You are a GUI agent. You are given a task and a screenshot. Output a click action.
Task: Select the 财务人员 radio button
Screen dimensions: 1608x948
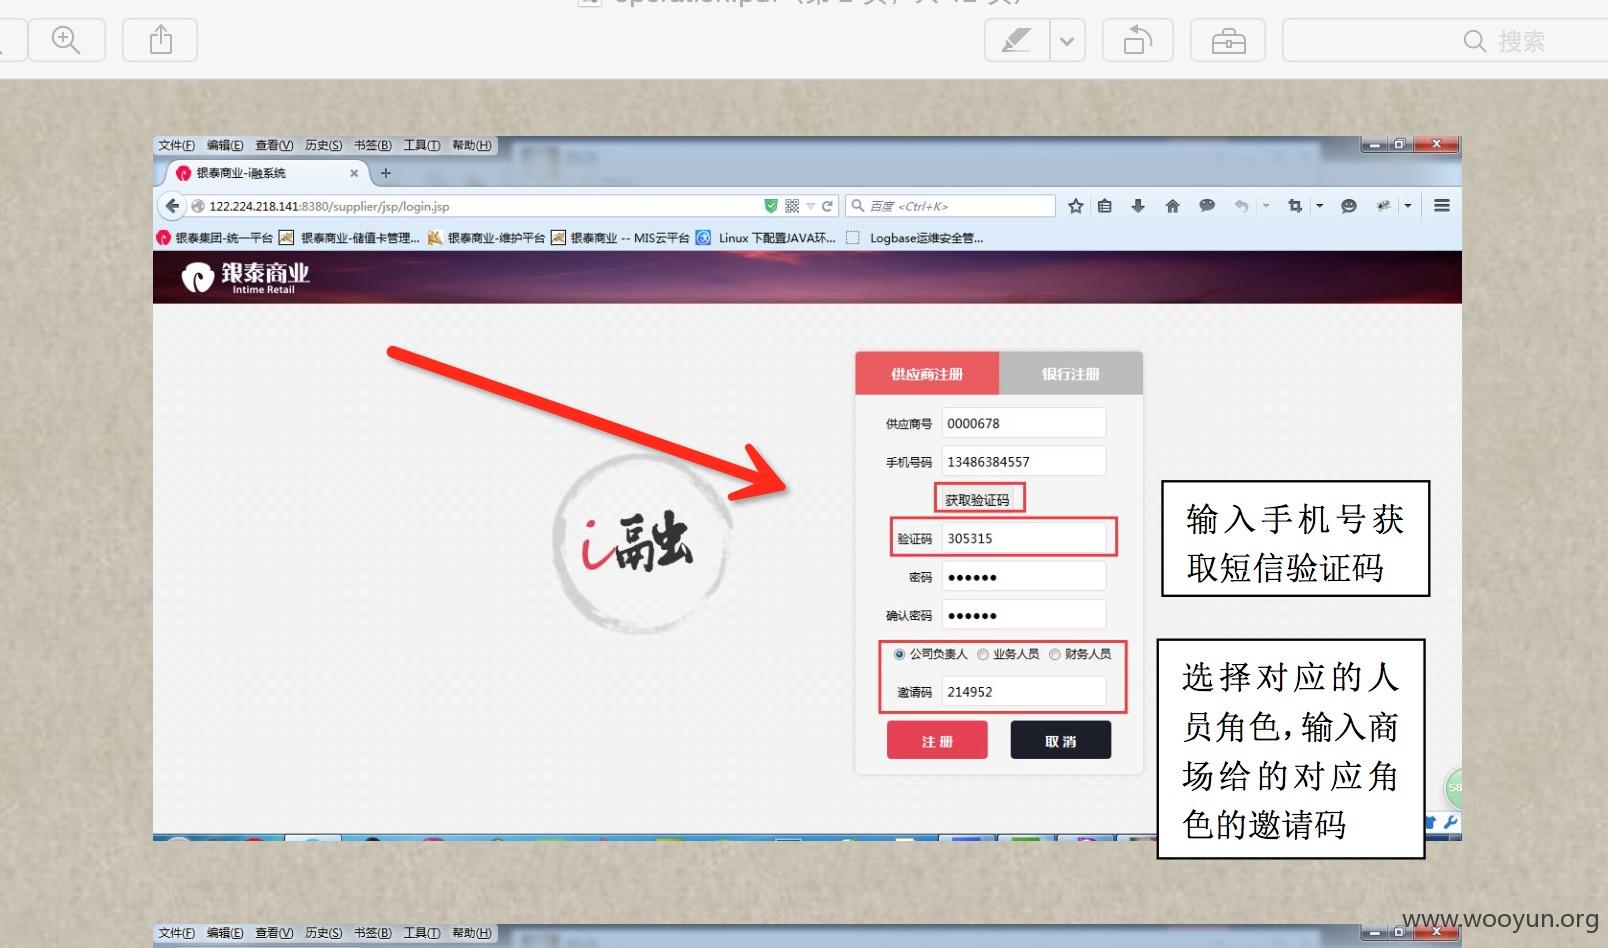pyautogui.click(x=1054, y=654)
